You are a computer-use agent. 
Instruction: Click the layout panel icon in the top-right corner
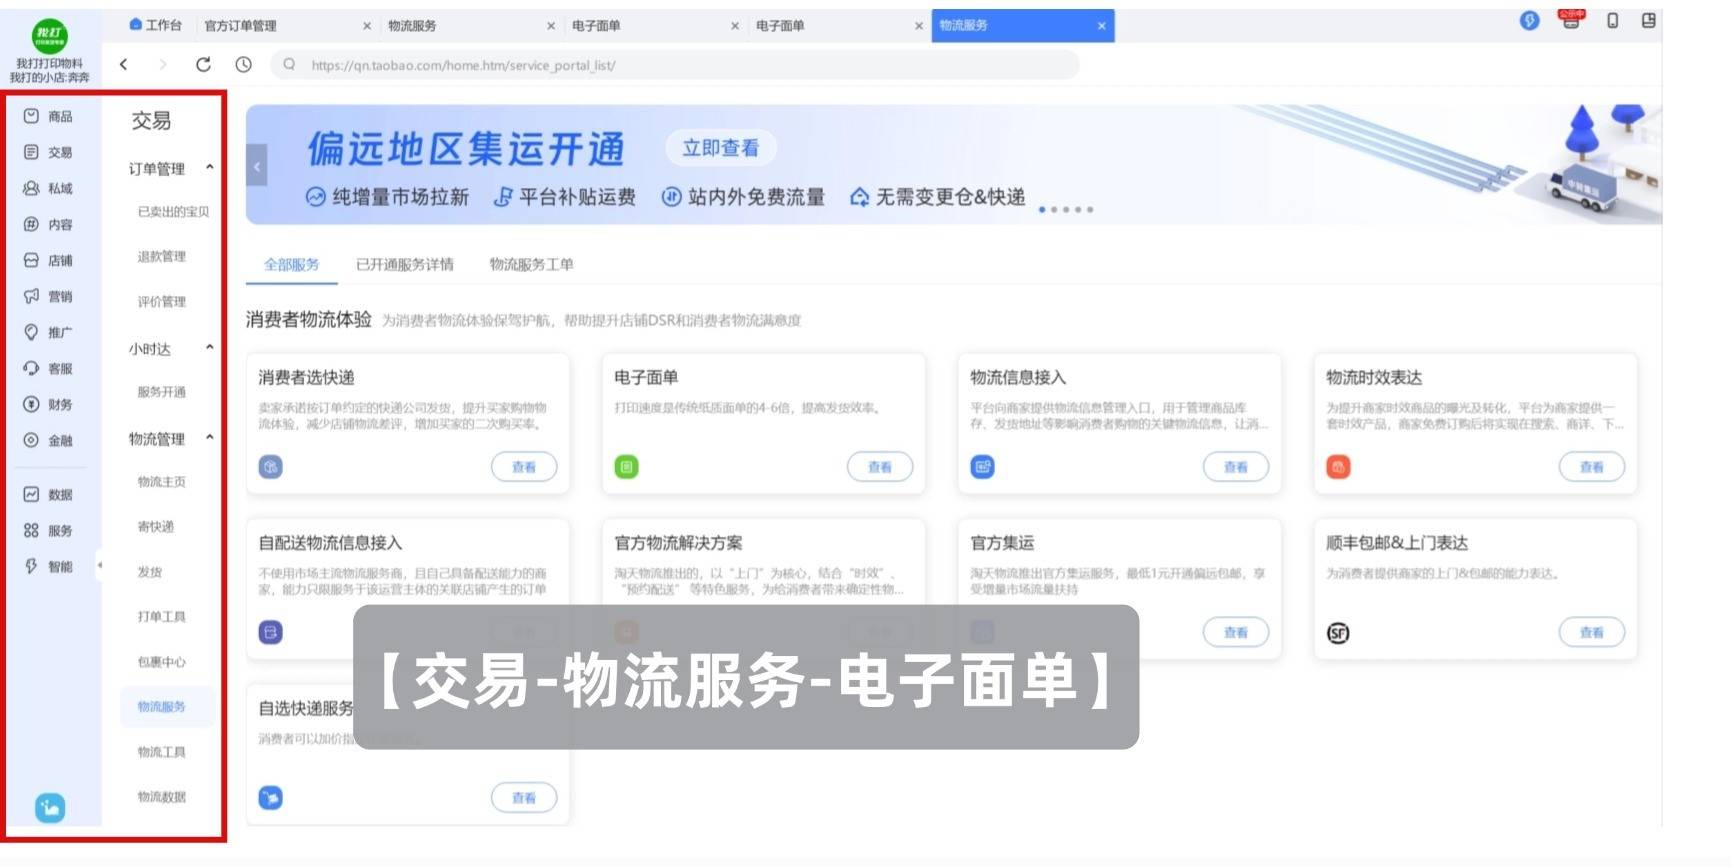1649,20
